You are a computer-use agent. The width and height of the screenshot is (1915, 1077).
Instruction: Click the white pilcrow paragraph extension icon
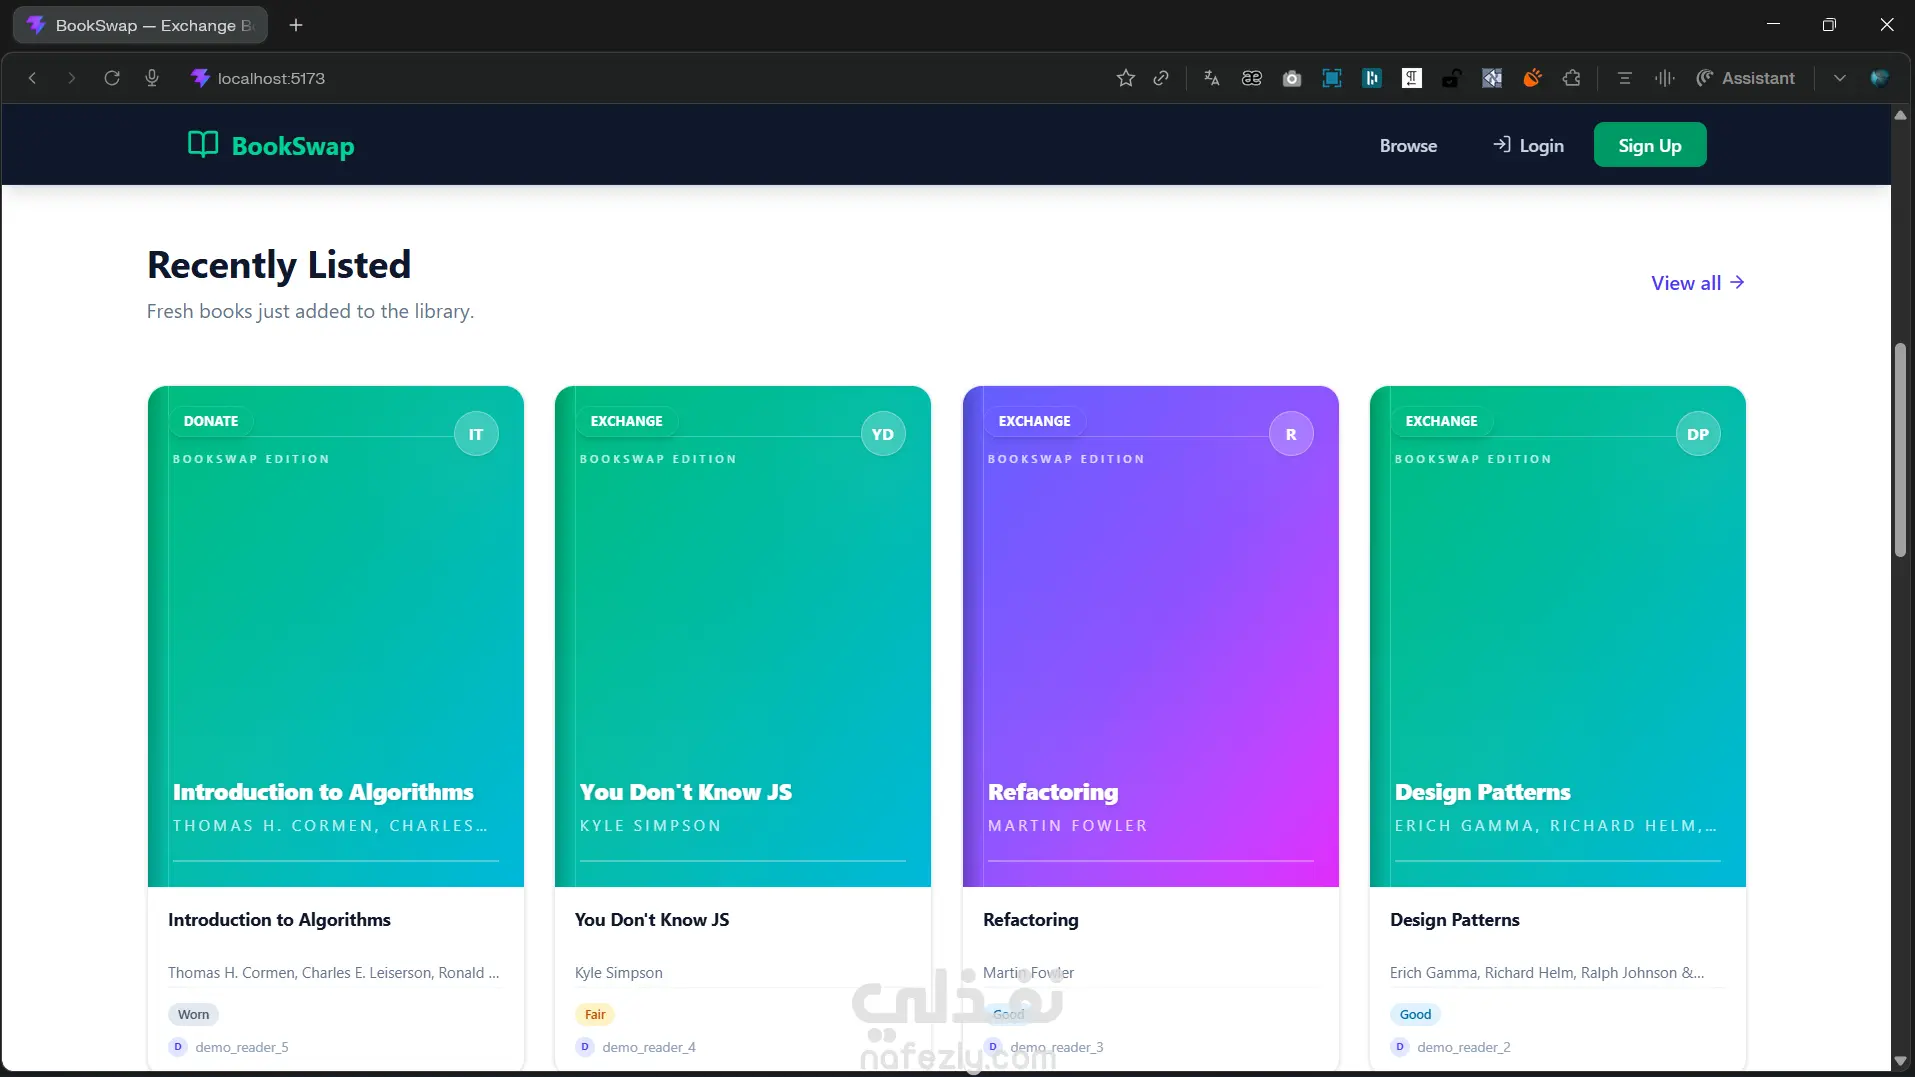tap(1412, 78)
